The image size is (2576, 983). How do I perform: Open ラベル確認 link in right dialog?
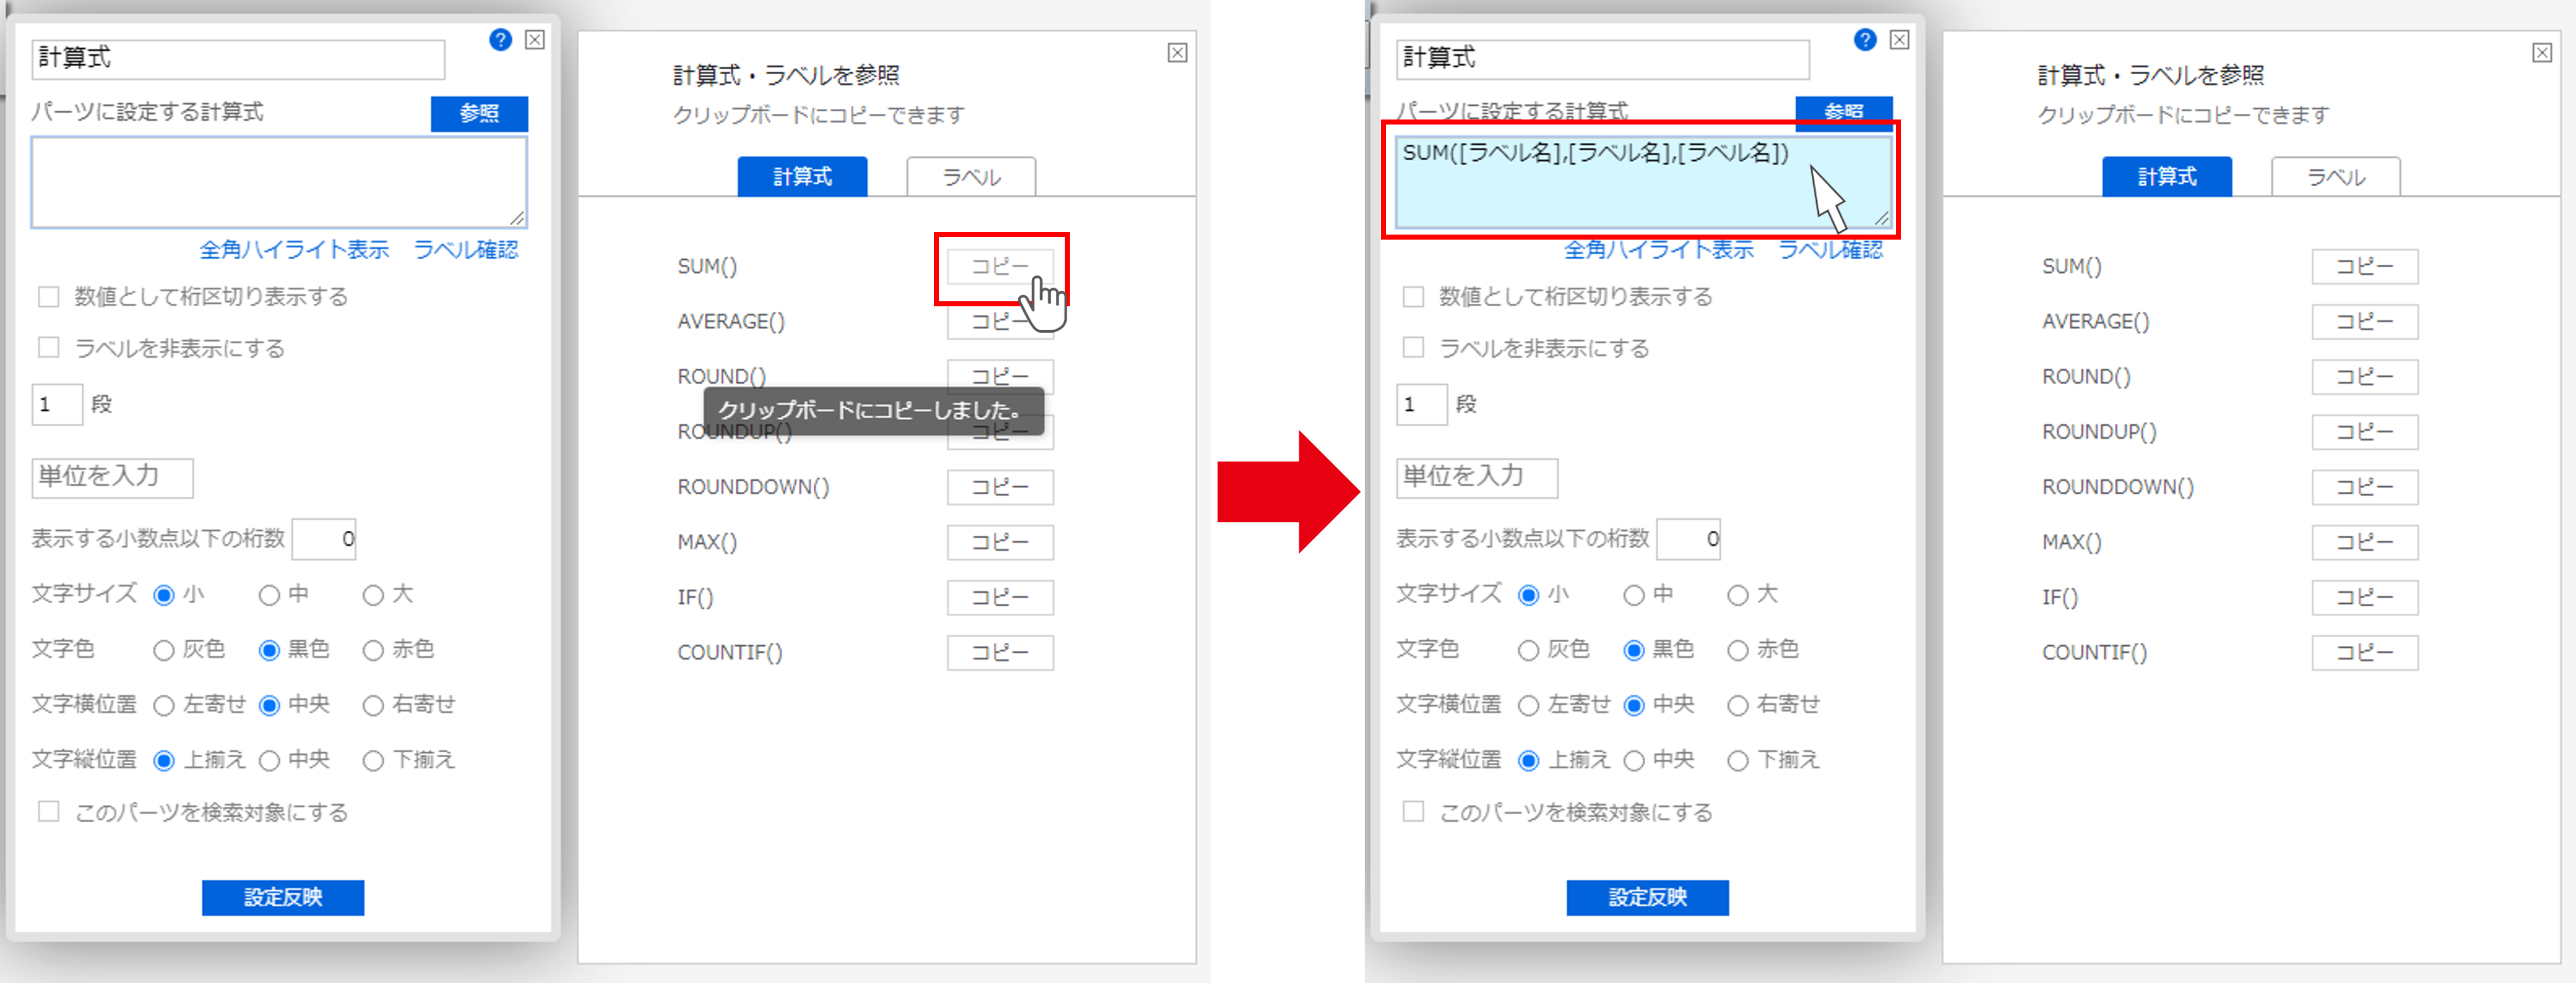[1830, 250]
